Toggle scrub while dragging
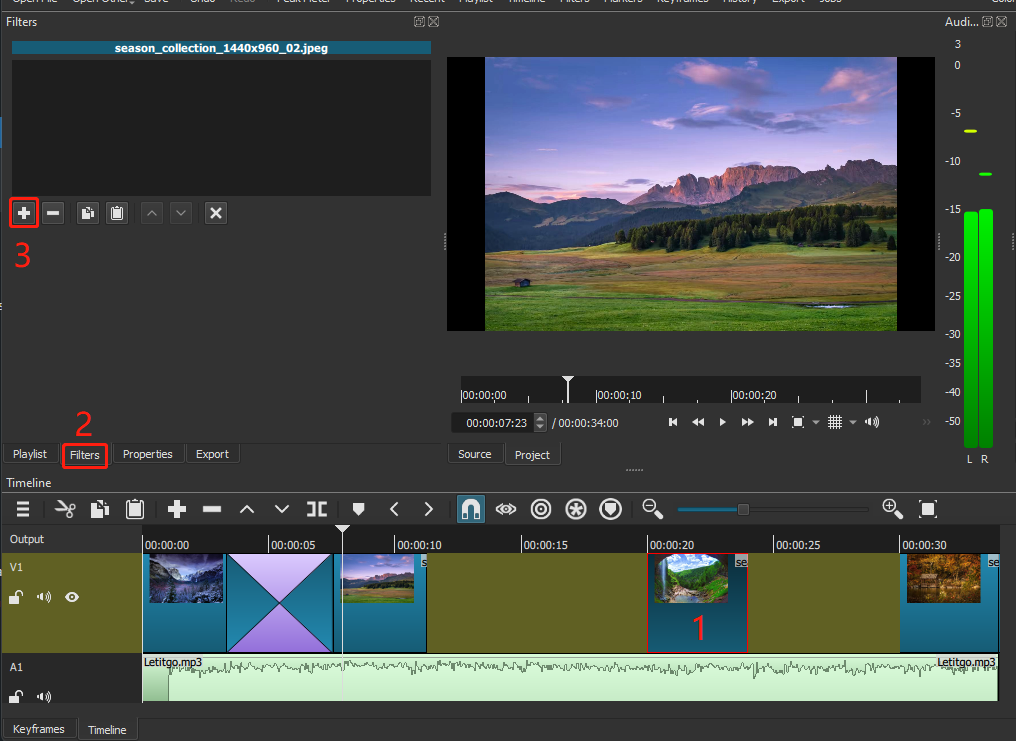Image resolution: width=1016 pixels, height=741 pixels. 506,509
